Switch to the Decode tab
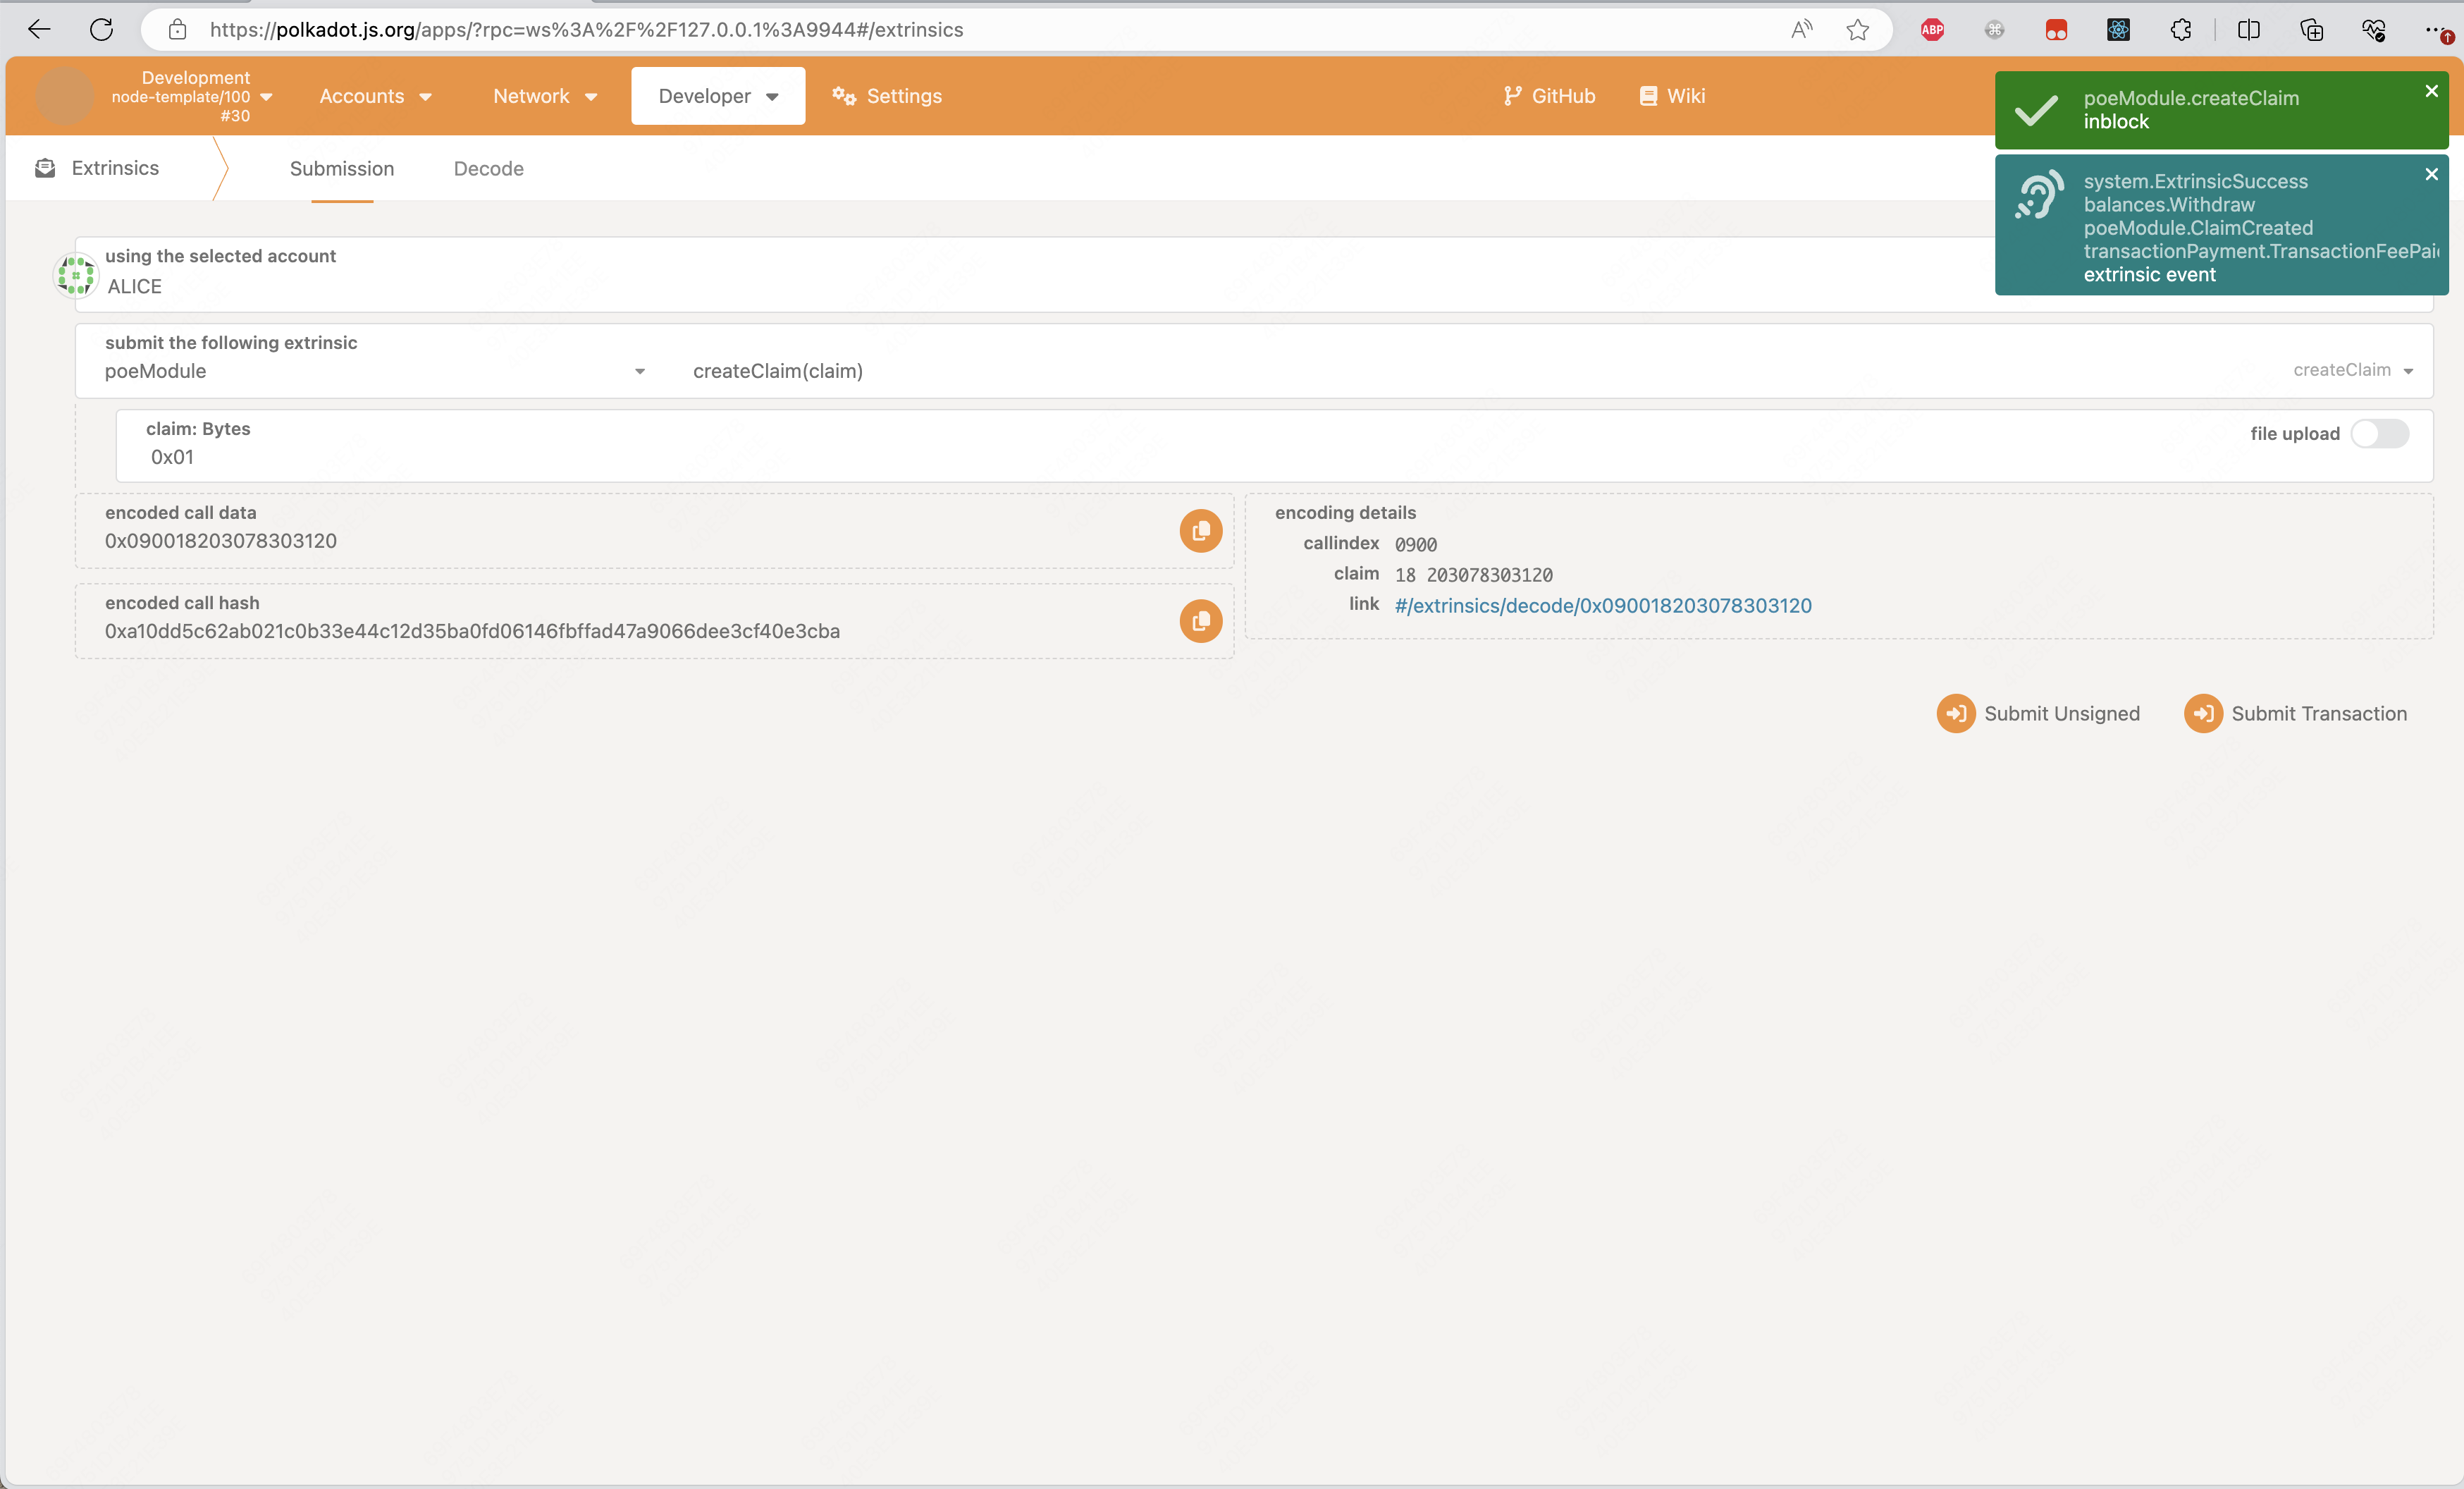 point(488,168)
